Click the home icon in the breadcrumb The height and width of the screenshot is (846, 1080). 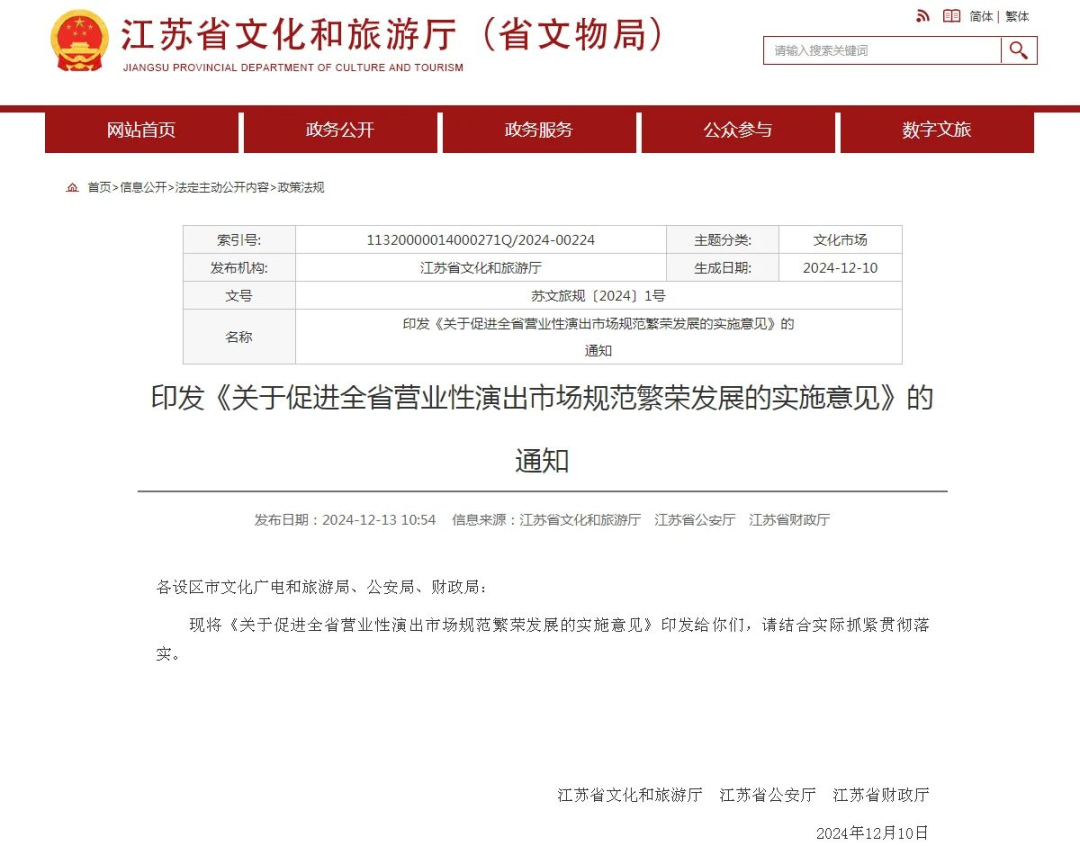point(73,187)
